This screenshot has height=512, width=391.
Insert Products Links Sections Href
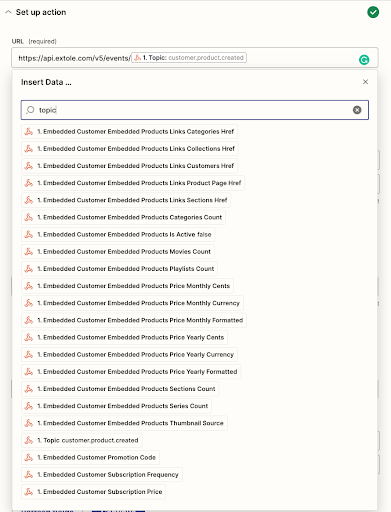click(126, 200)
